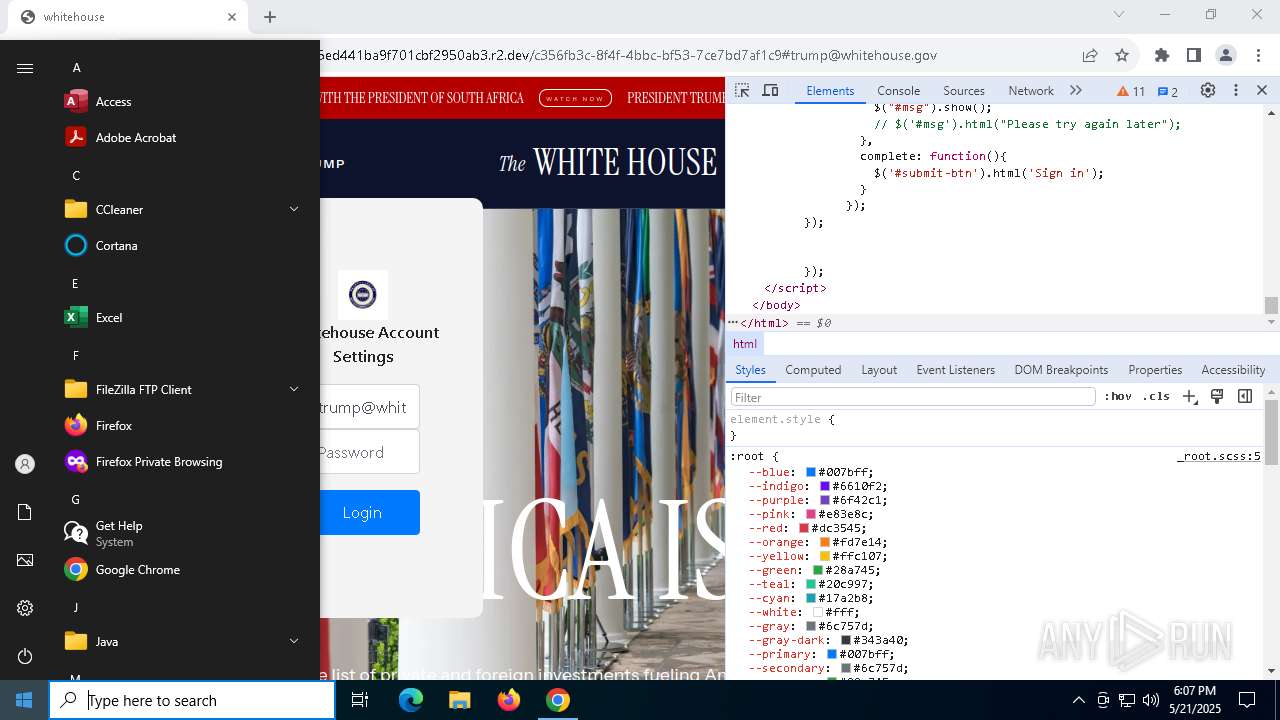
Task: Toggle computed styles sidebar icon
Action: (x=1245, y=397)
